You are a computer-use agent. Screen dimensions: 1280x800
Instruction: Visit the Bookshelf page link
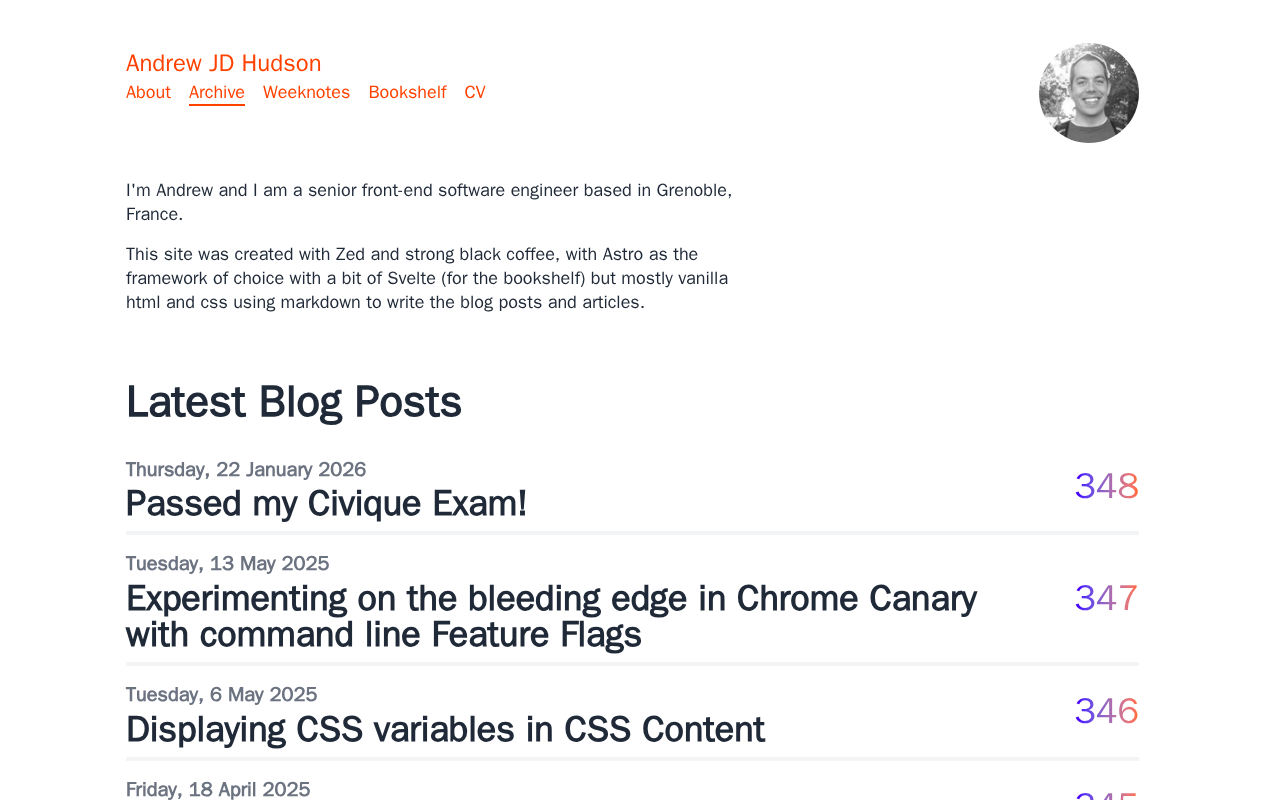coord(407,93)
